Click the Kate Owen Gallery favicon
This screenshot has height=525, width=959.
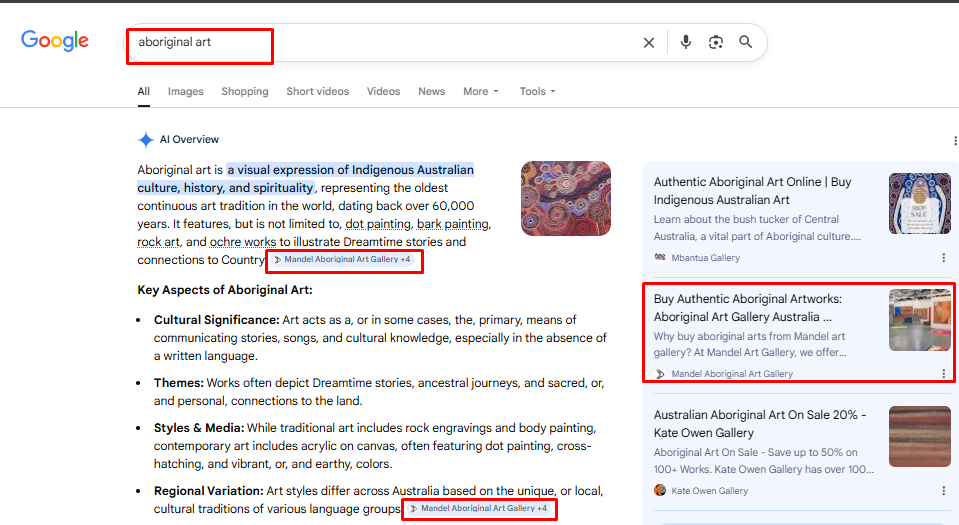660,490
